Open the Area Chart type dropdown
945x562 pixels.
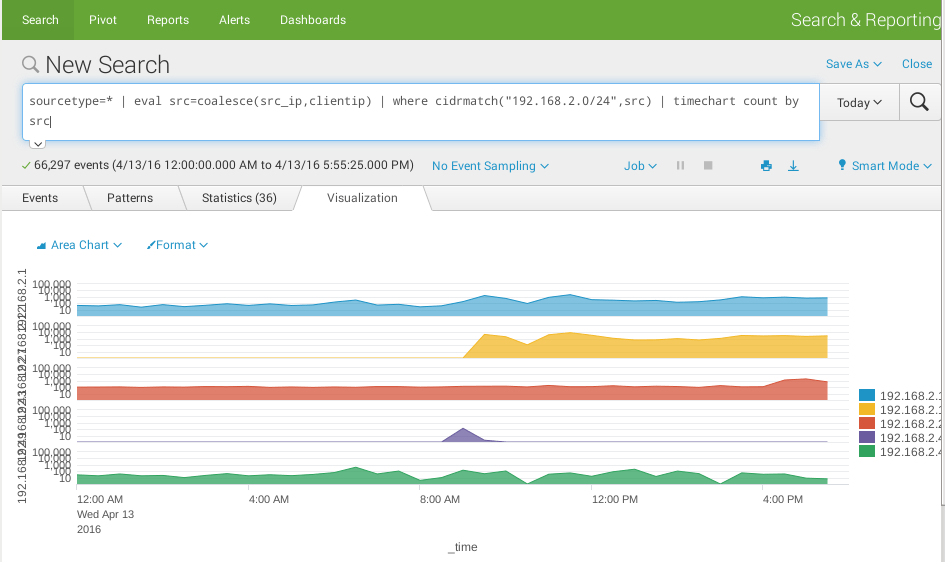coord(79,245)
